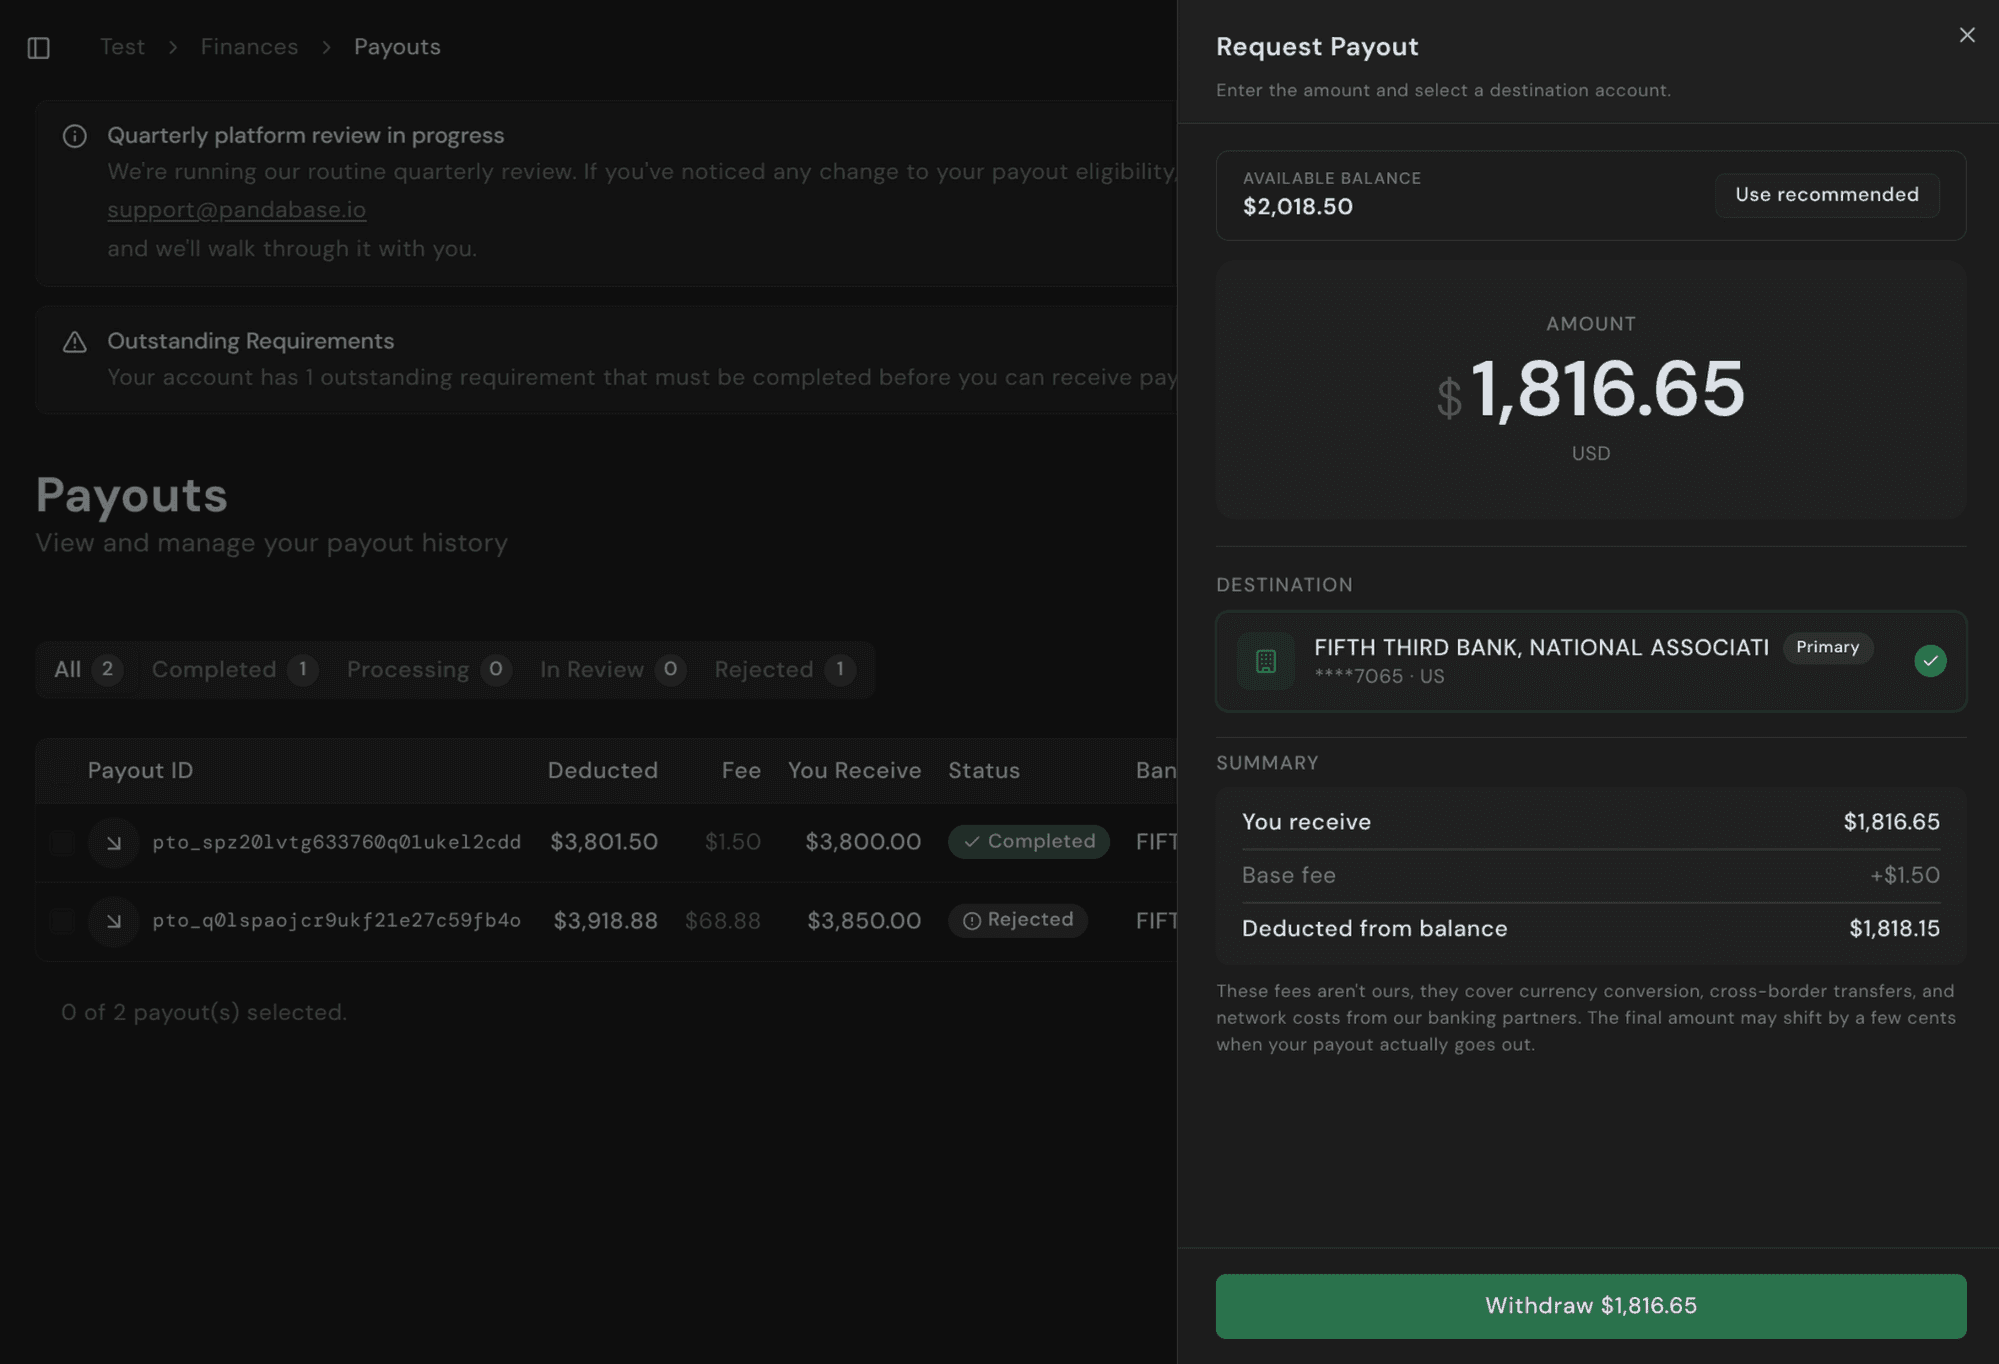Click the ****7065 · US account text

1379,677
